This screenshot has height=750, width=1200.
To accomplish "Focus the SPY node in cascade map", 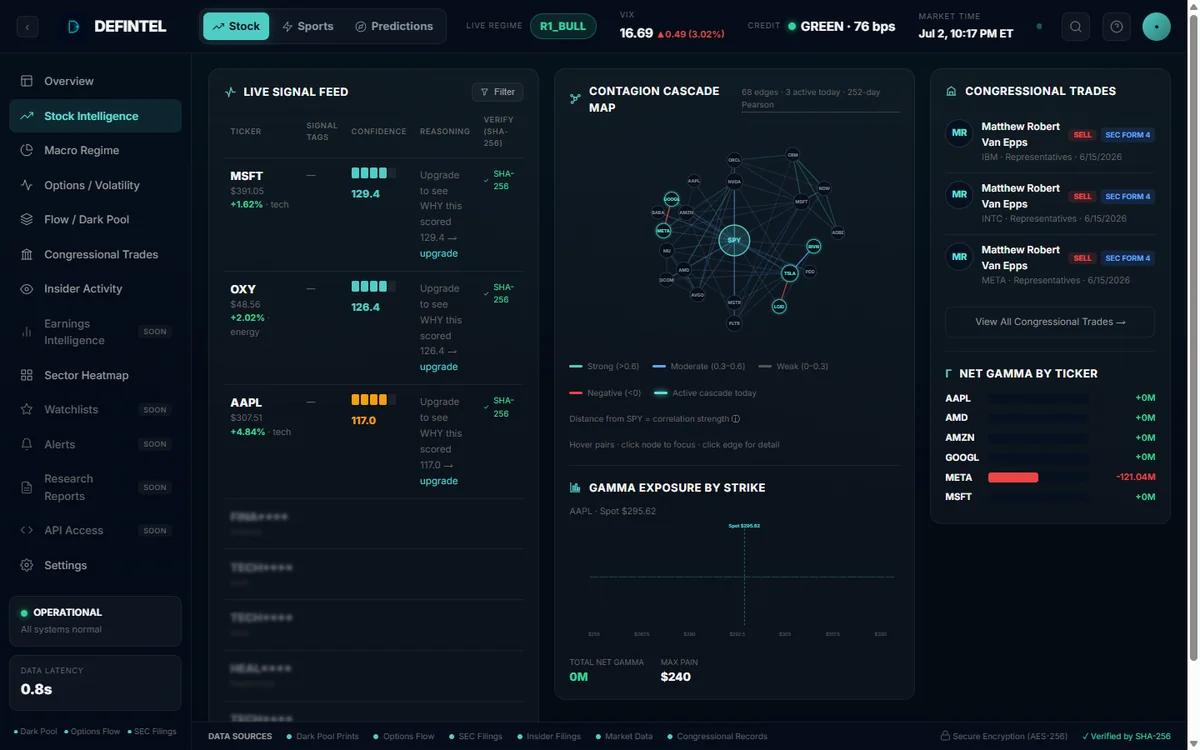I will click(734, 240).
